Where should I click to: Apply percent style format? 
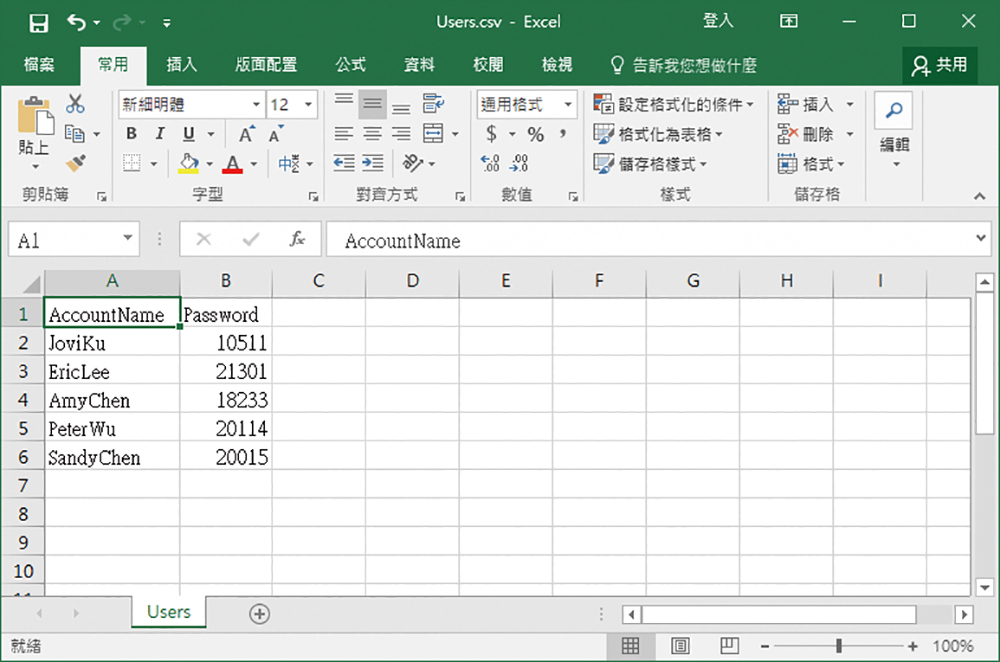click(x=536, y=134)
